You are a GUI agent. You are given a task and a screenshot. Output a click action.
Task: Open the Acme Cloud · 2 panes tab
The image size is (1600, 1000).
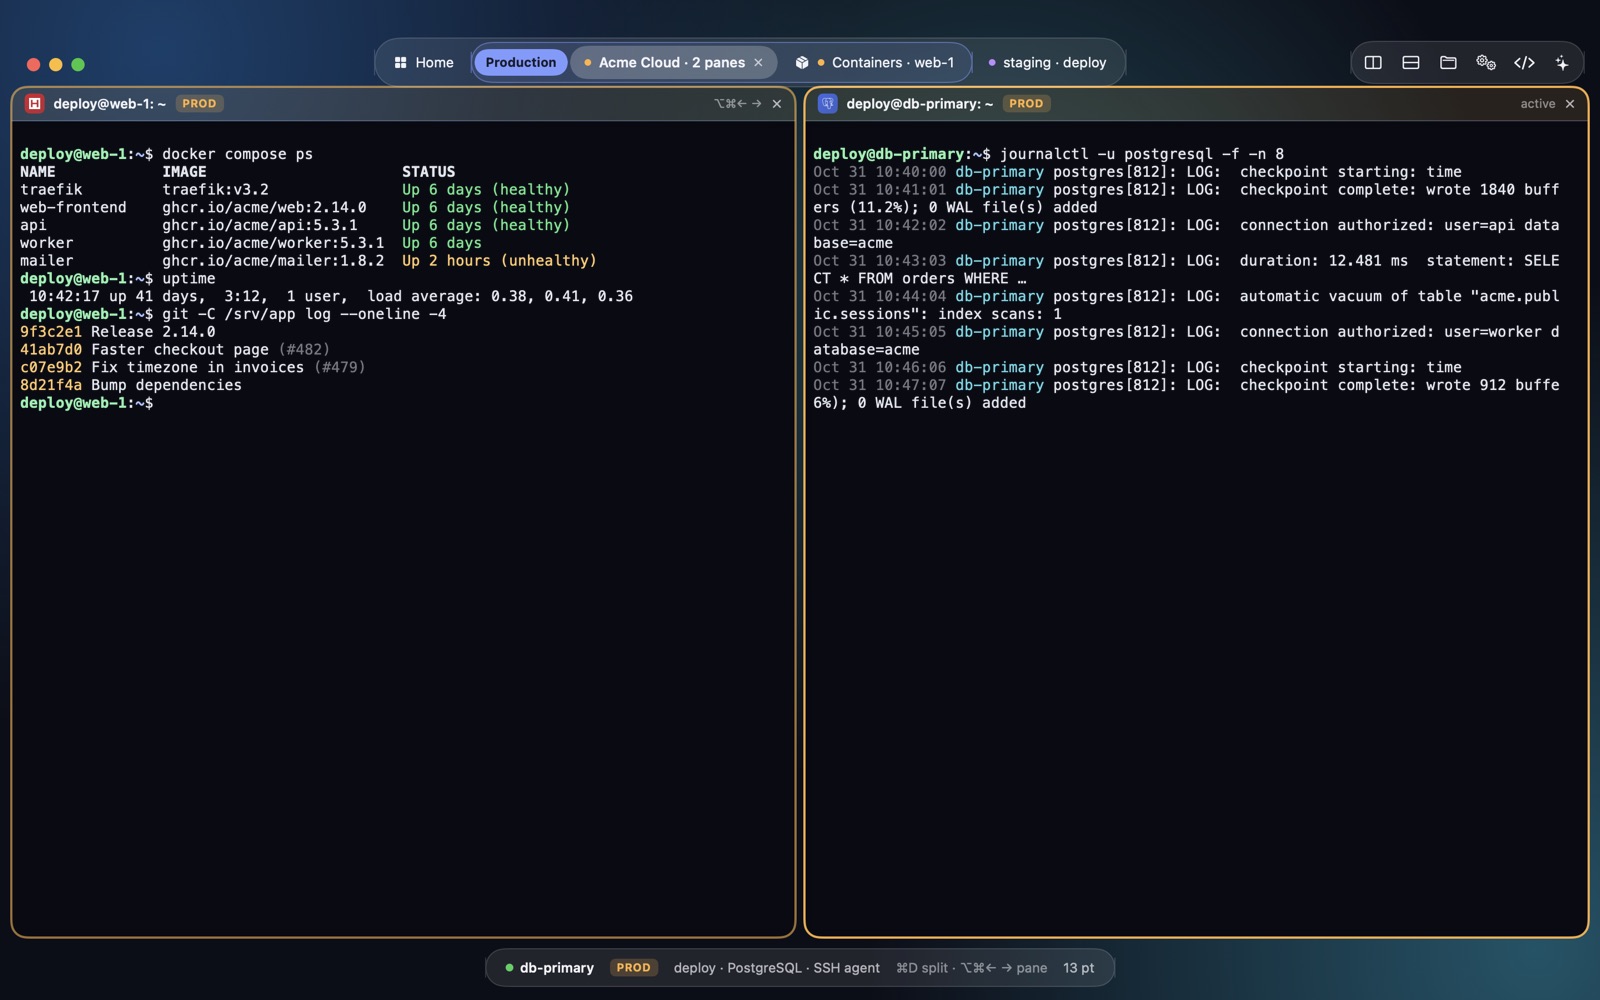[x=671, y=62]
